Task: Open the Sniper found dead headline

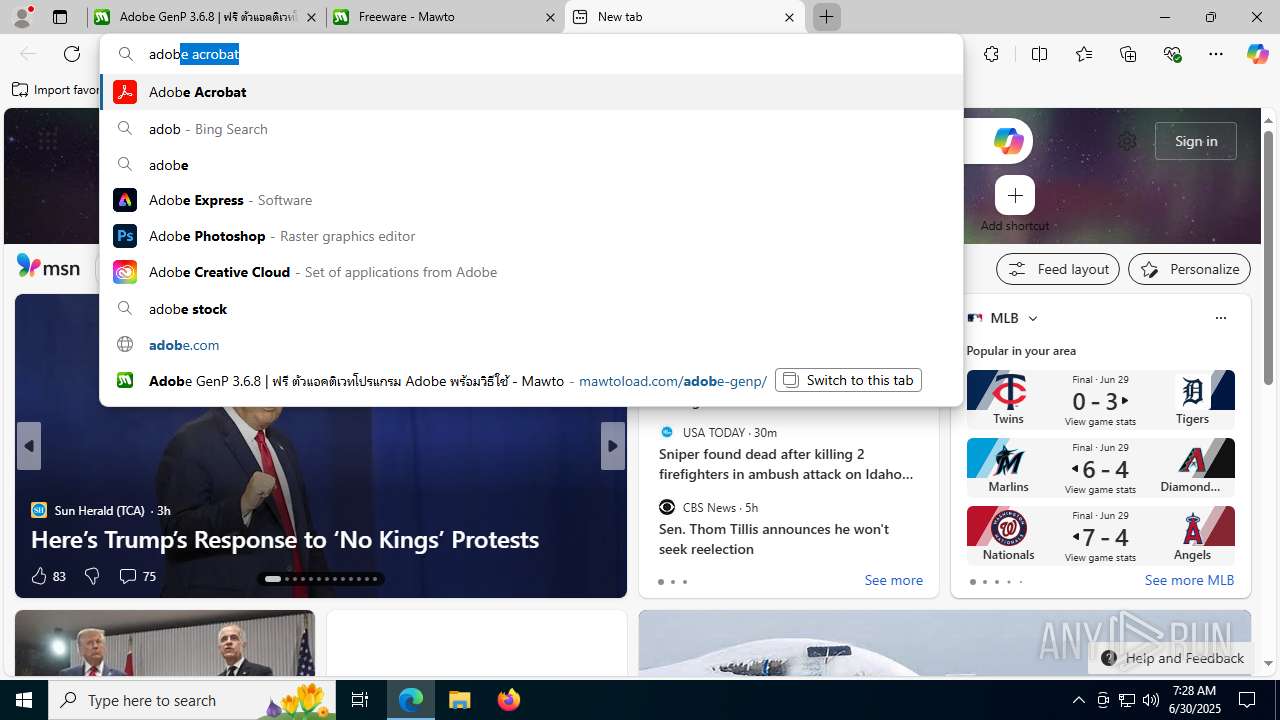Action: pos(786,464)
